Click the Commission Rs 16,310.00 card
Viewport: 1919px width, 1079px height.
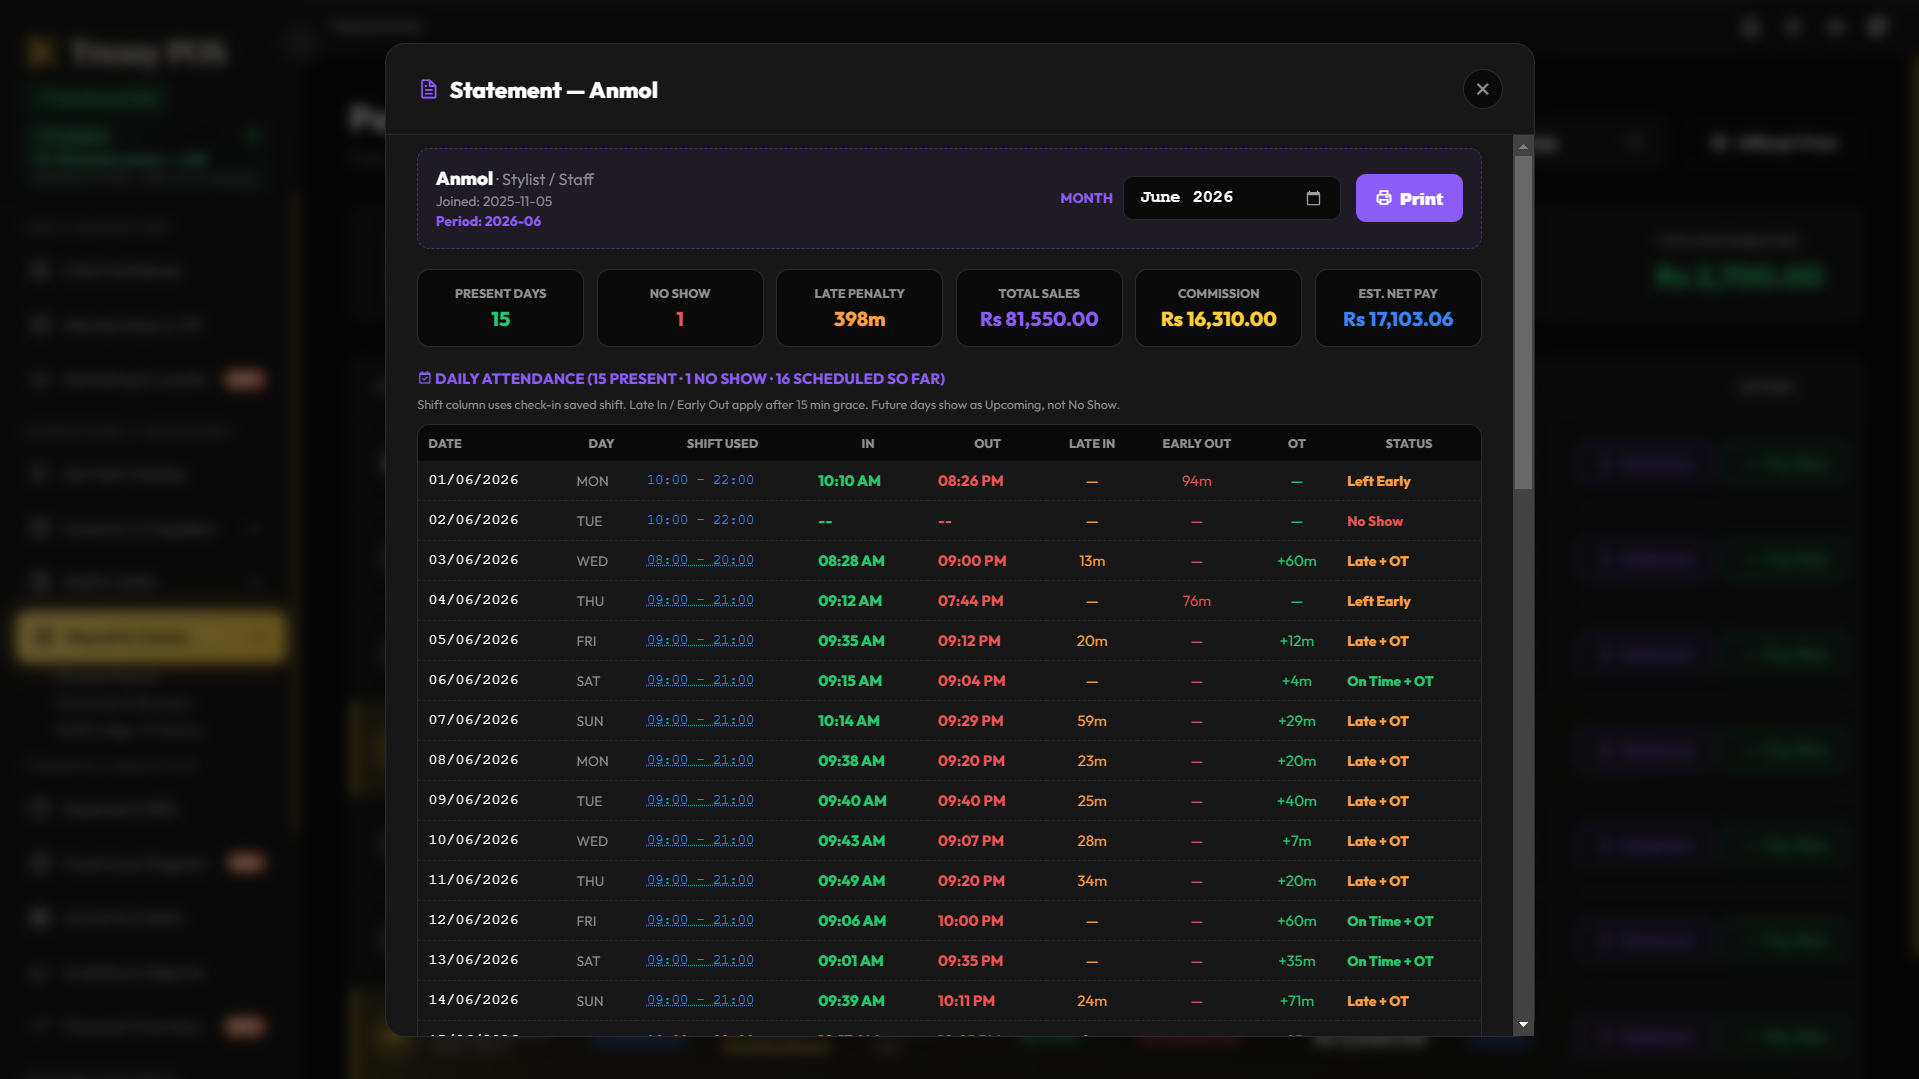[x=1218, y=308]
